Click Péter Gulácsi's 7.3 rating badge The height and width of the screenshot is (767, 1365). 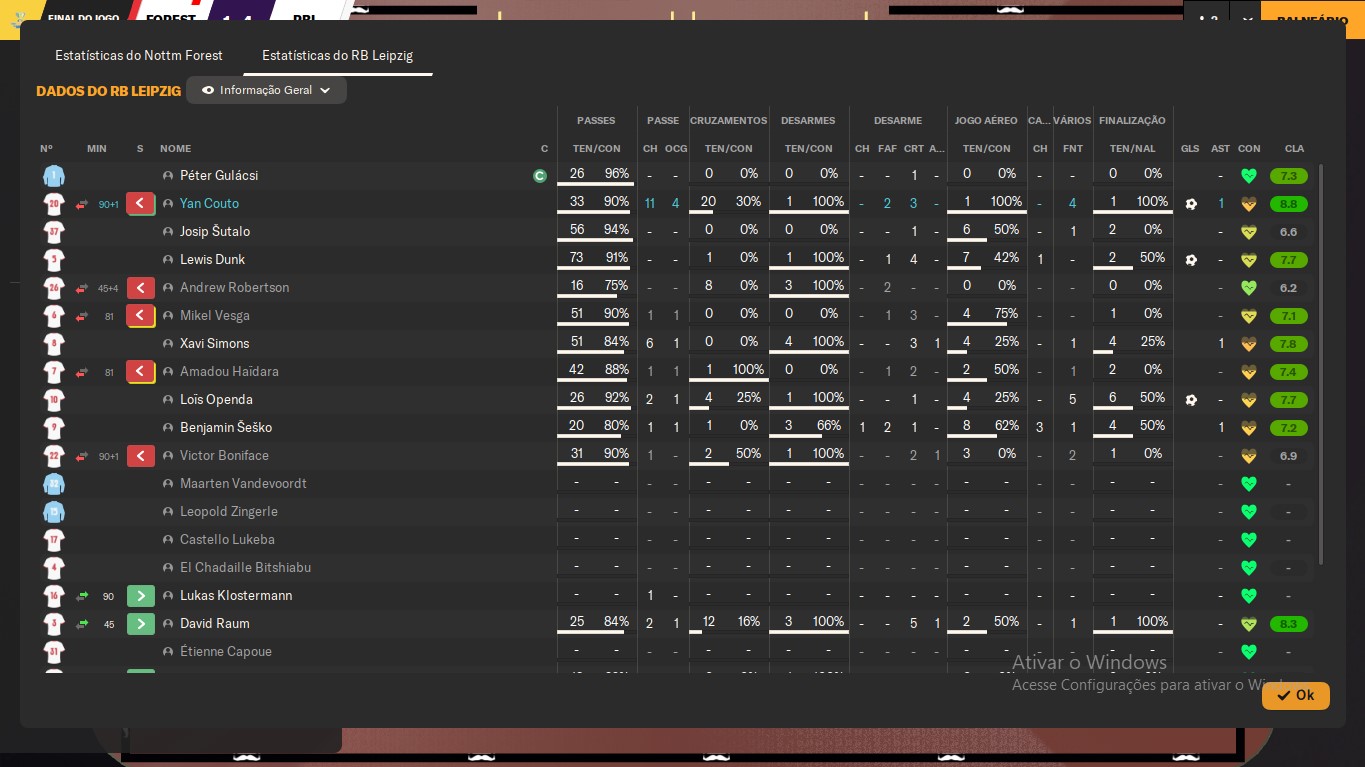[x=1288, y=176]
